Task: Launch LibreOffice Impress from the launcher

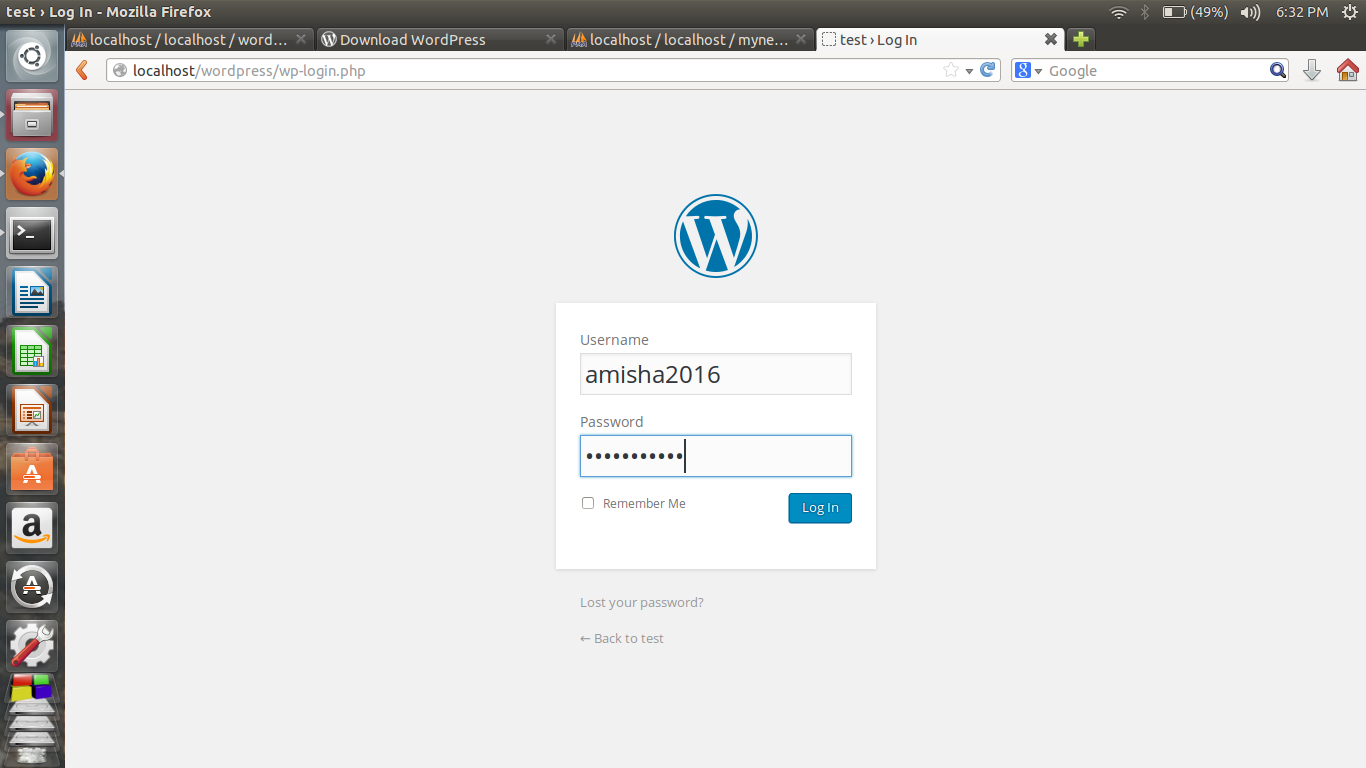Action: 32,410
